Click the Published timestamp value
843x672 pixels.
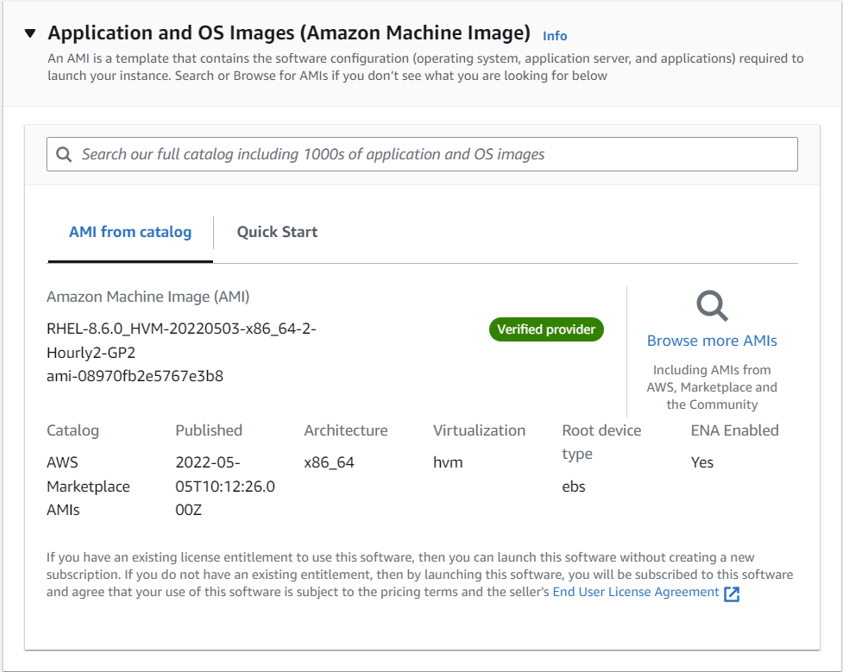click(x=225, y=486)
